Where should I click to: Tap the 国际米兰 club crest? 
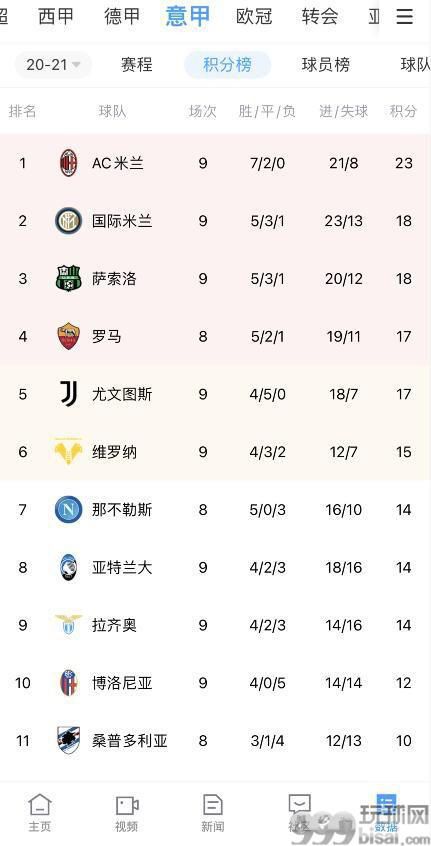[x=69, y=221]
